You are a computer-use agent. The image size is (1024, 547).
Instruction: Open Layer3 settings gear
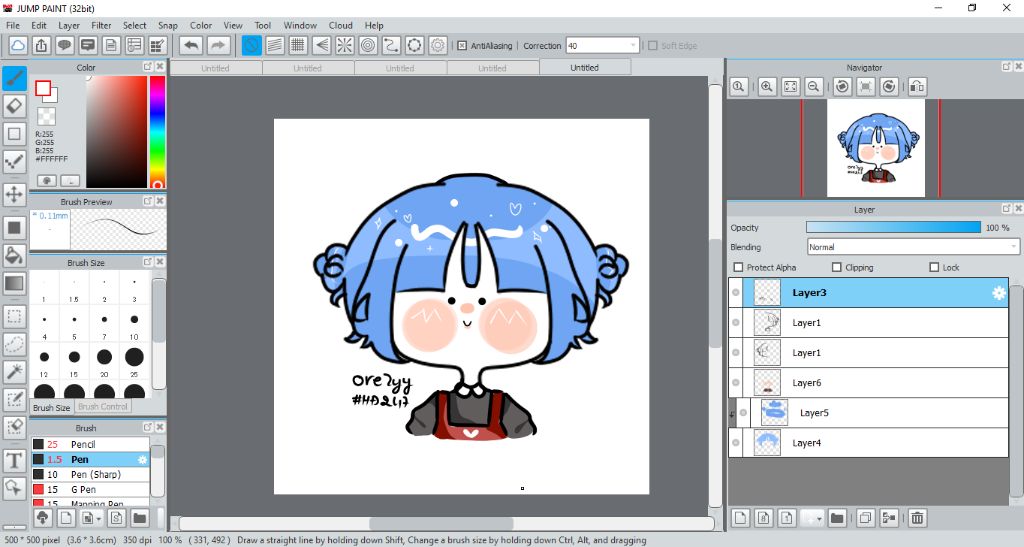point(999,293)
